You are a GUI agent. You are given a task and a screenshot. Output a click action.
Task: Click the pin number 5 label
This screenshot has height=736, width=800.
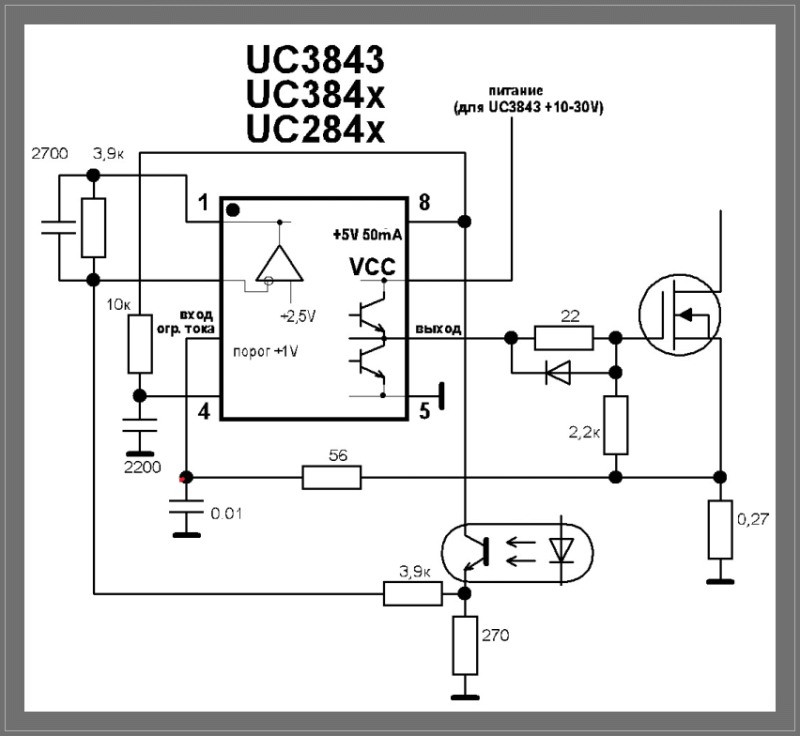(424, 411)
